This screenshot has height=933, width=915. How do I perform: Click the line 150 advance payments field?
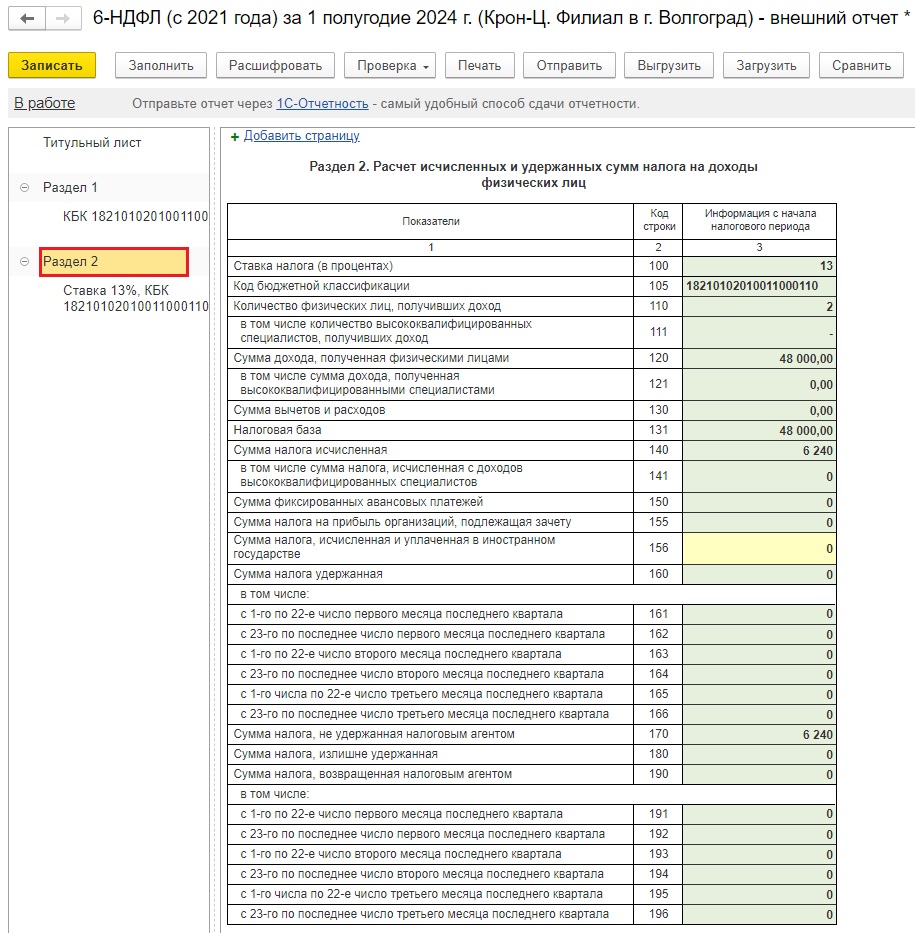coord(759,502)
